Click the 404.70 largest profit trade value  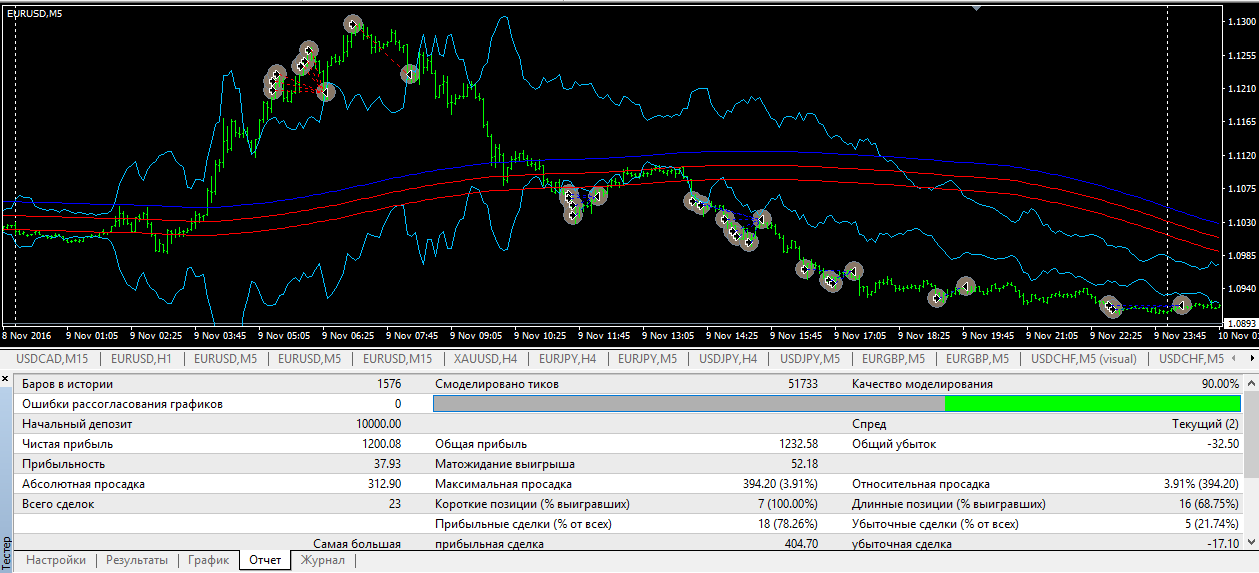click(x=802, y=544)
